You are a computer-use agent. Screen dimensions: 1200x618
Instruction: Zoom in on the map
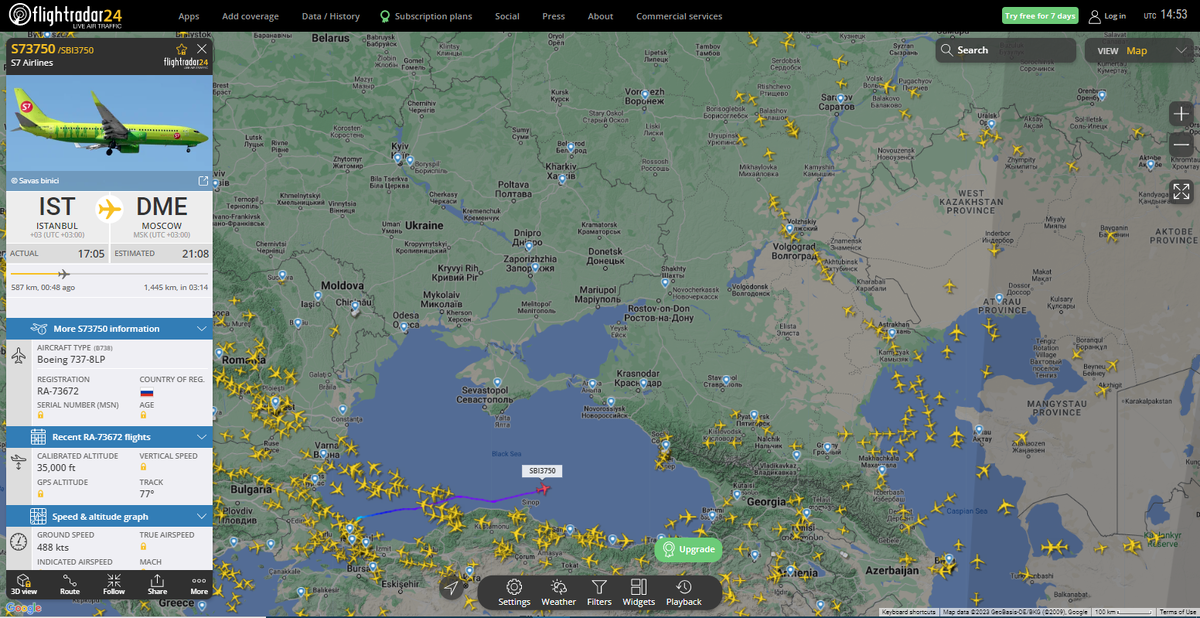coord(1181,114)
